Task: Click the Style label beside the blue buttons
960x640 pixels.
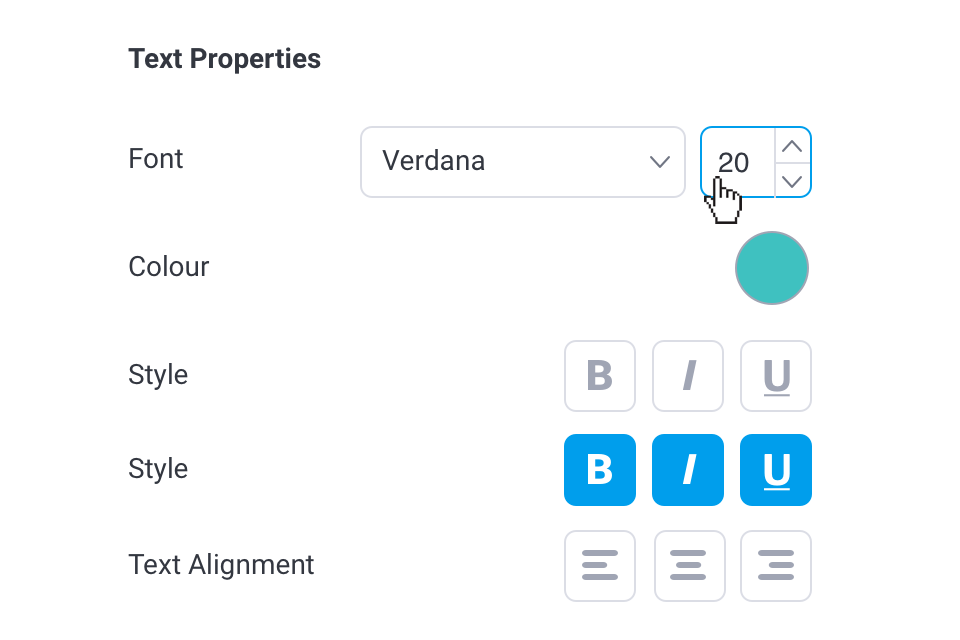Action: (x=158, y=469)
